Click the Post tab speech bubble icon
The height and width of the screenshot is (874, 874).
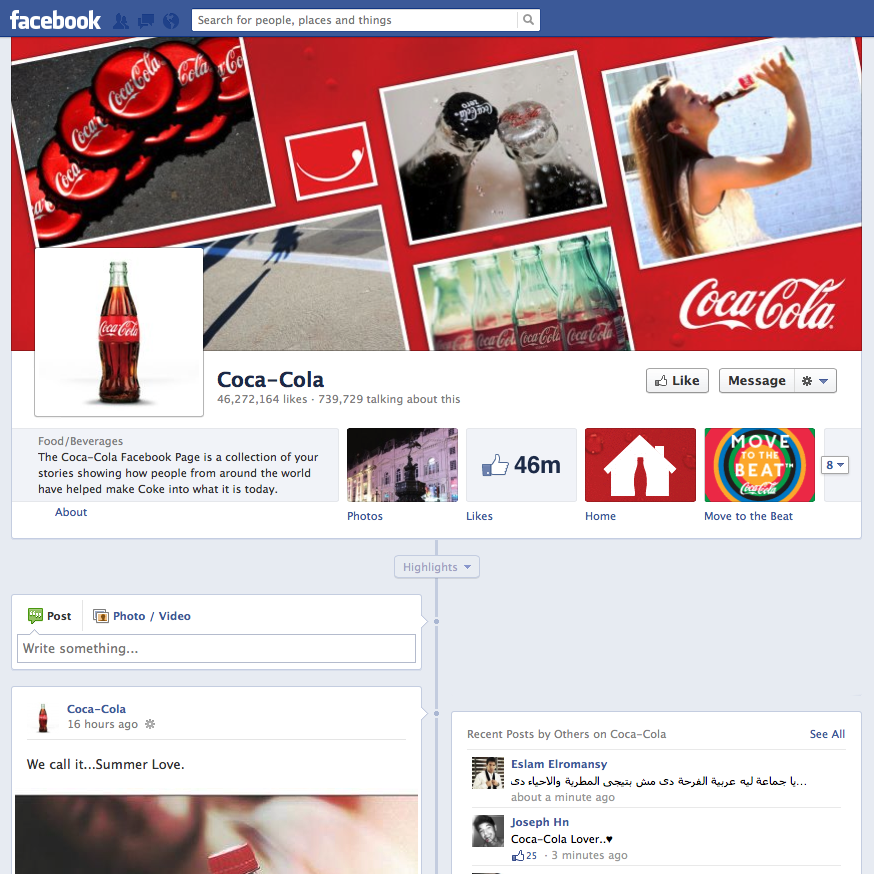pyautogui.click(x=35, y=615)
